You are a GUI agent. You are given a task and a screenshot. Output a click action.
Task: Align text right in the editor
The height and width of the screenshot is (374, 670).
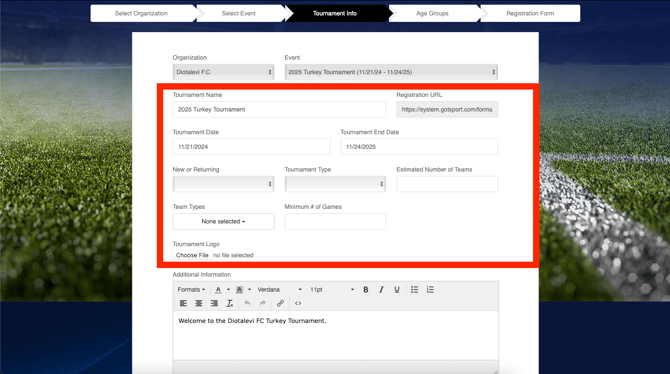coord(214,303)
